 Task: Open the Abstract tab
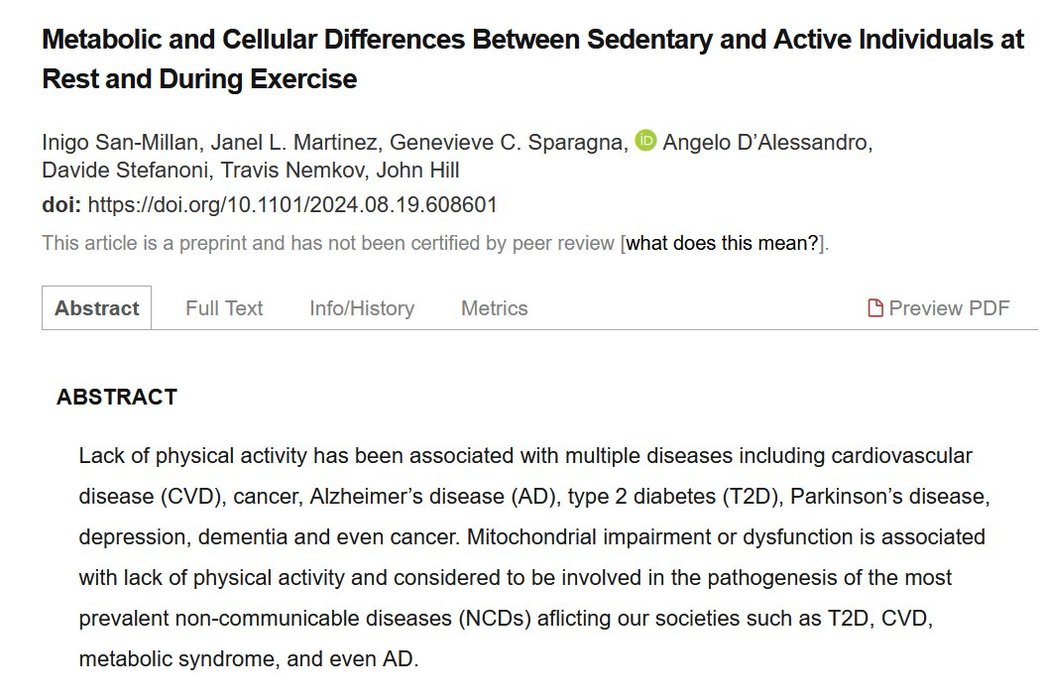click(97, 308)
